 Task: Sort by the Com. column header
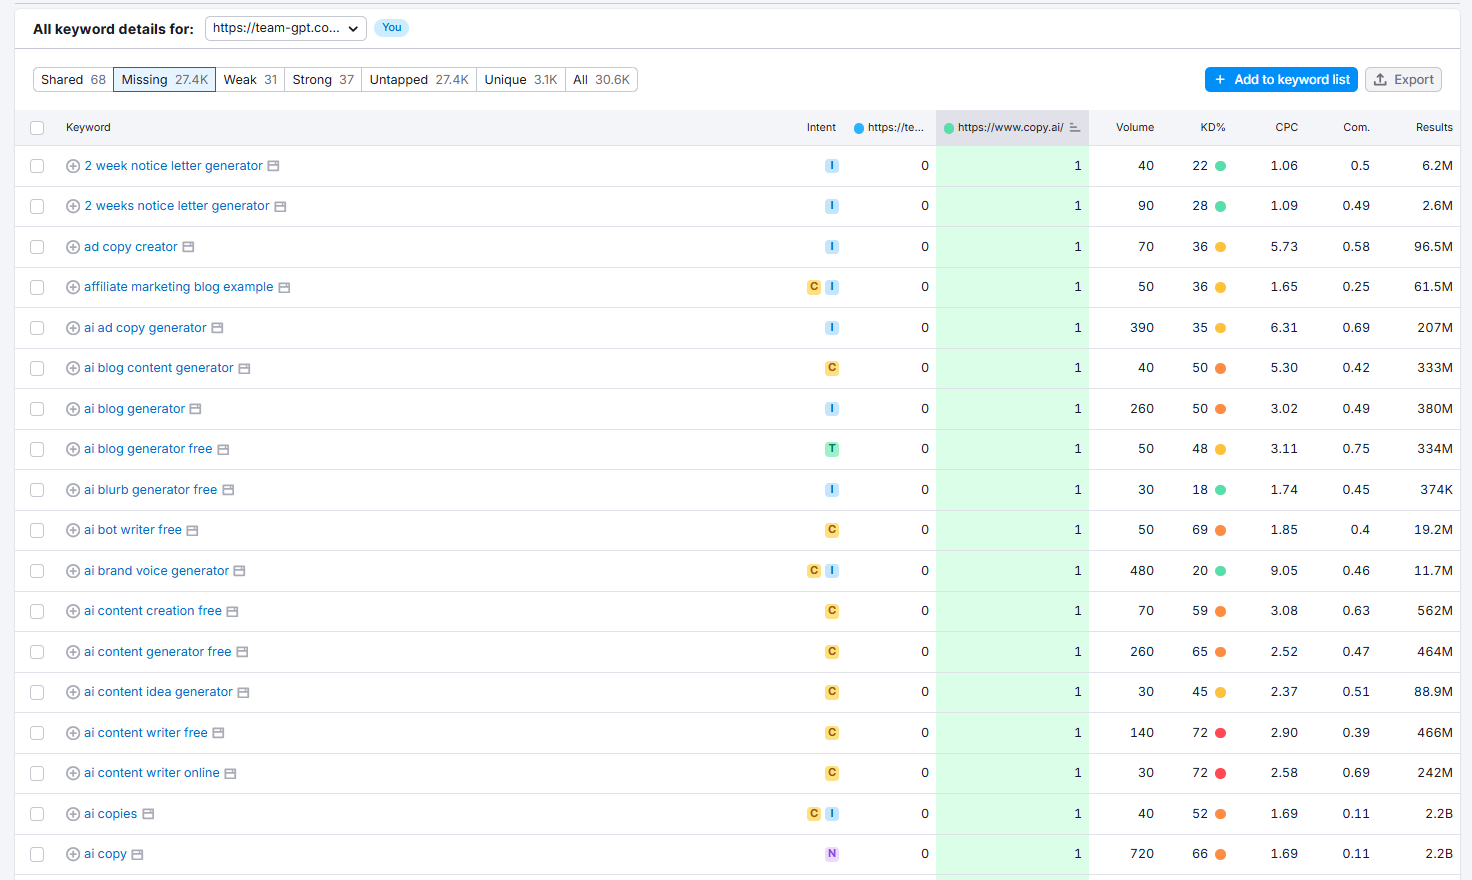(x=1356, y=127)
